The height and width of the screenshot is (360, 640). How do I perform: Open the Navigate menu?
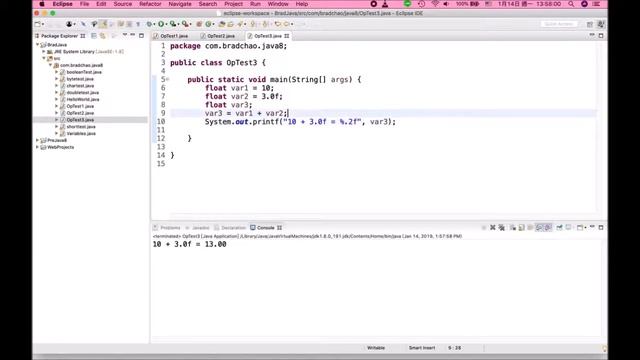[x=180, y=4]
